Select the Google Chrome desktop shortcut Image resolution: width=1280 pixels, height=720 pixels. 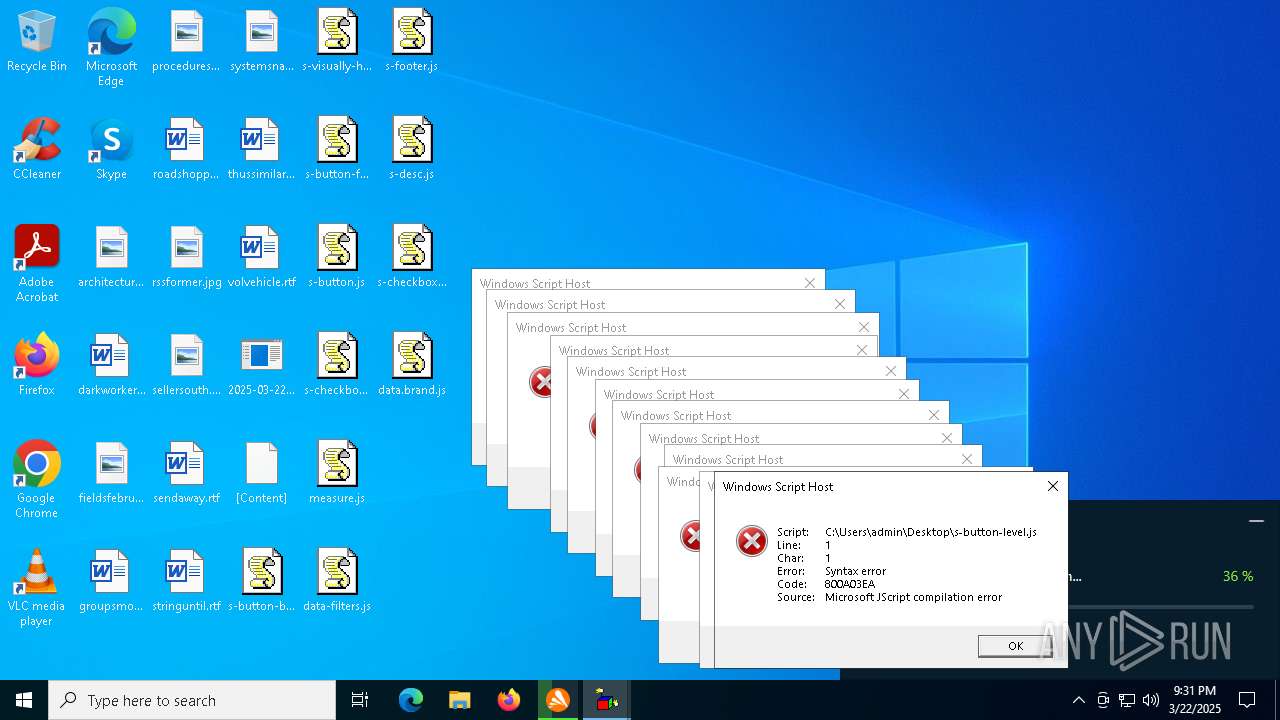[37, 480]
